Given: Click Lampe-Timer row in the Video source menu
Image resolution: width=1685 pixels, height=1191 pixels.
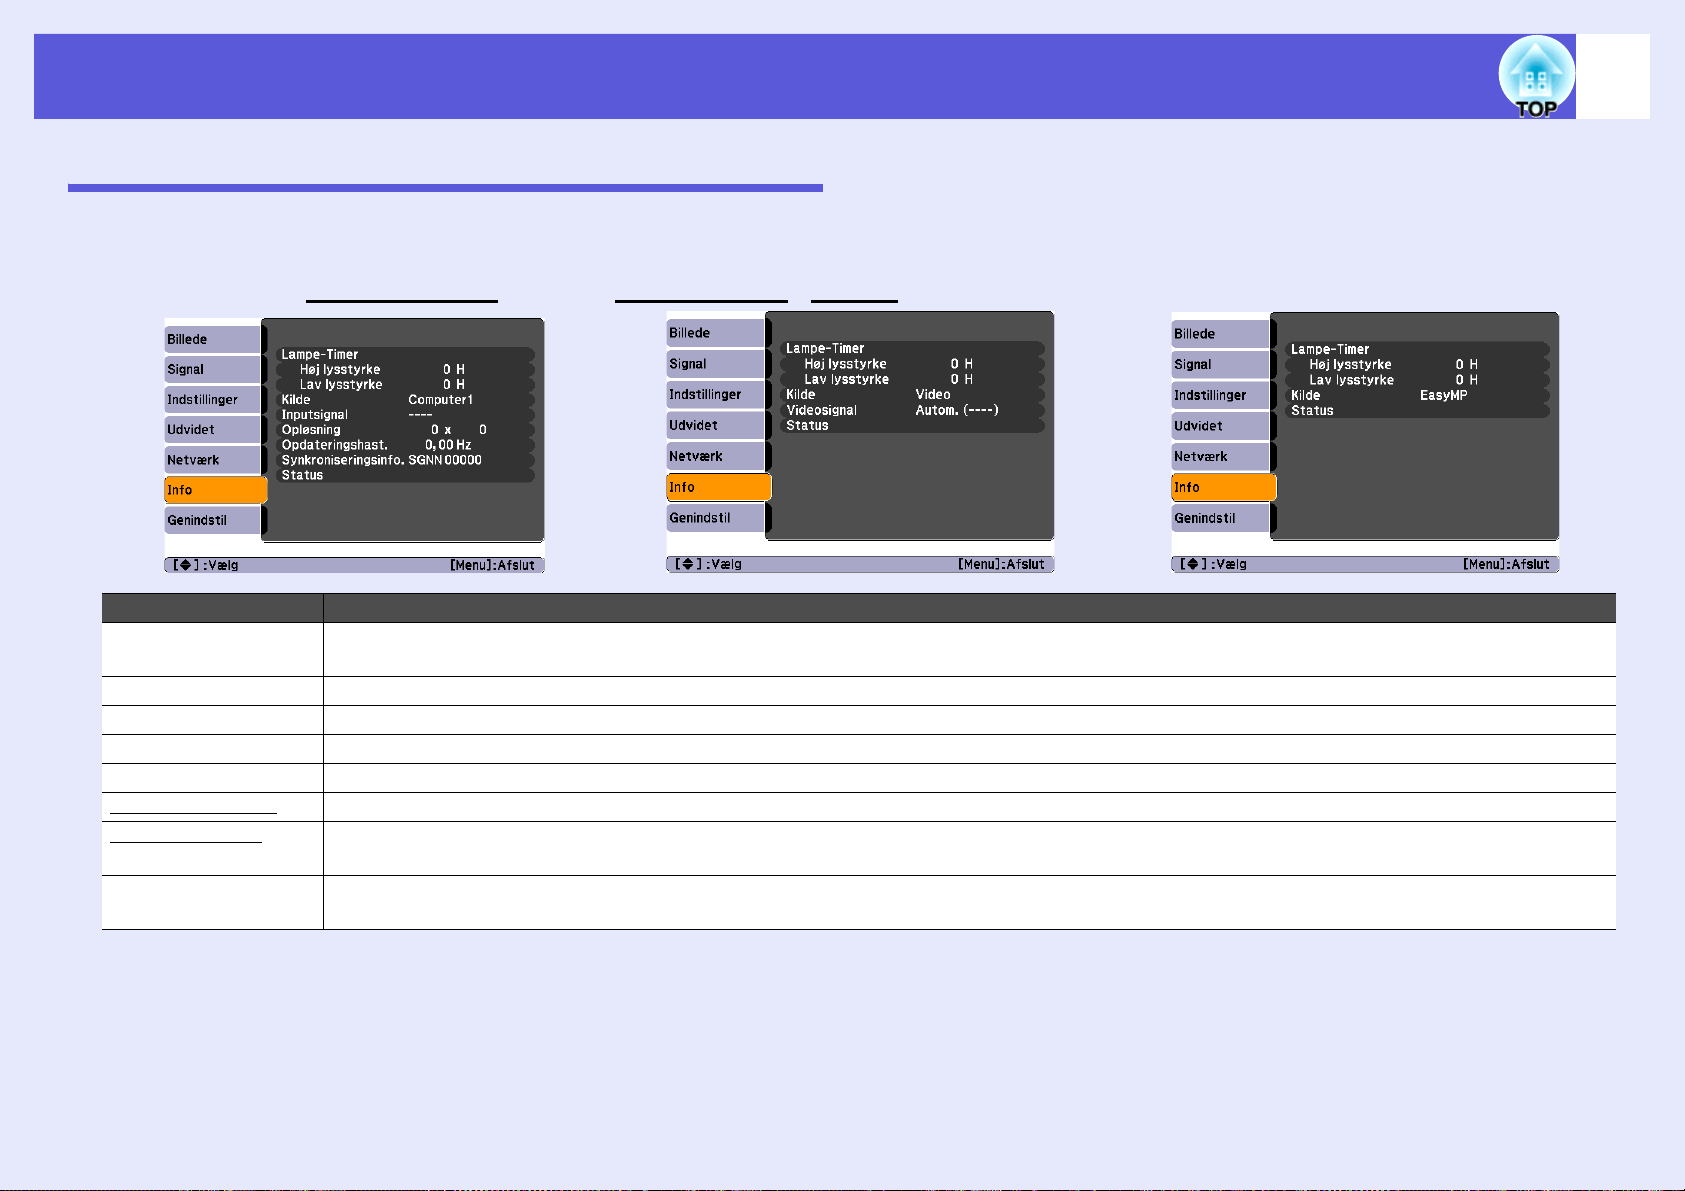Looking at the screenshot, I should point(912,348).
